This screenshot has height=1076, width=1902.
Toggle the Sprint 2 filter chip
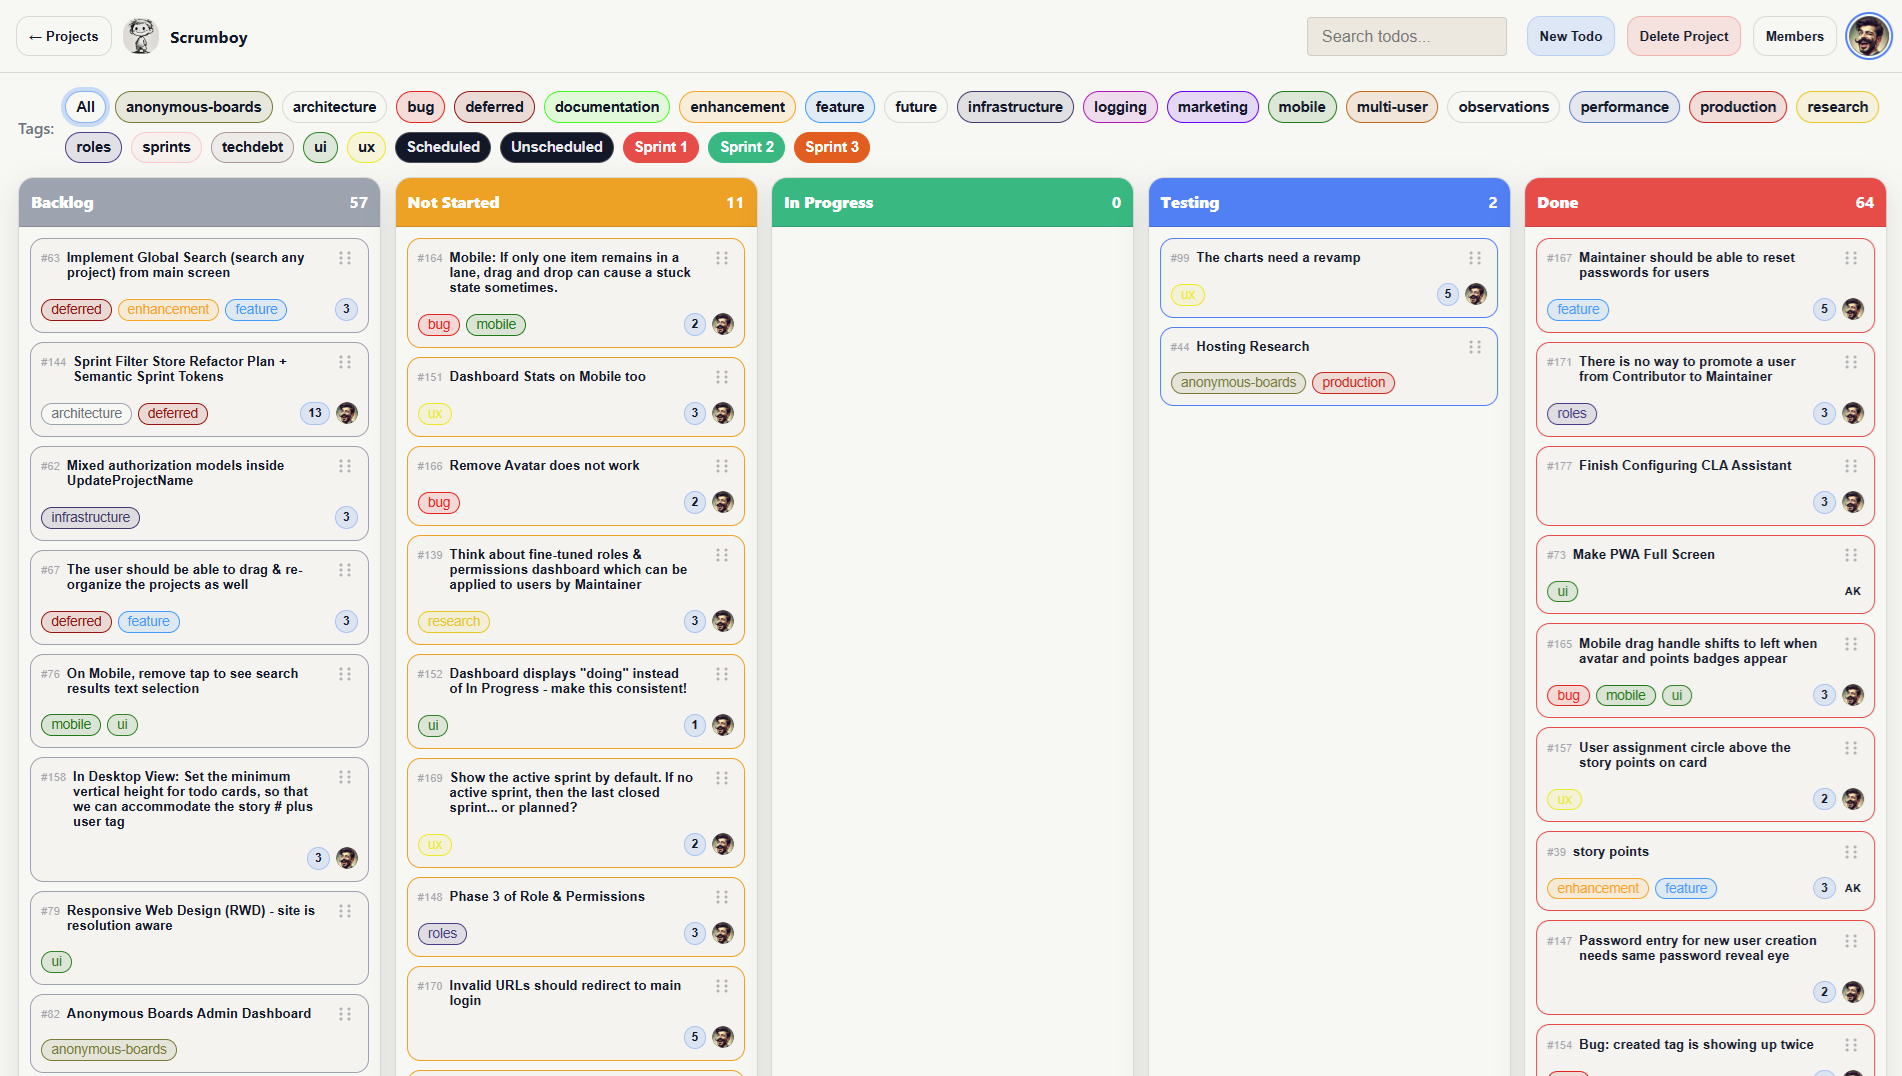tap(746, 147)
